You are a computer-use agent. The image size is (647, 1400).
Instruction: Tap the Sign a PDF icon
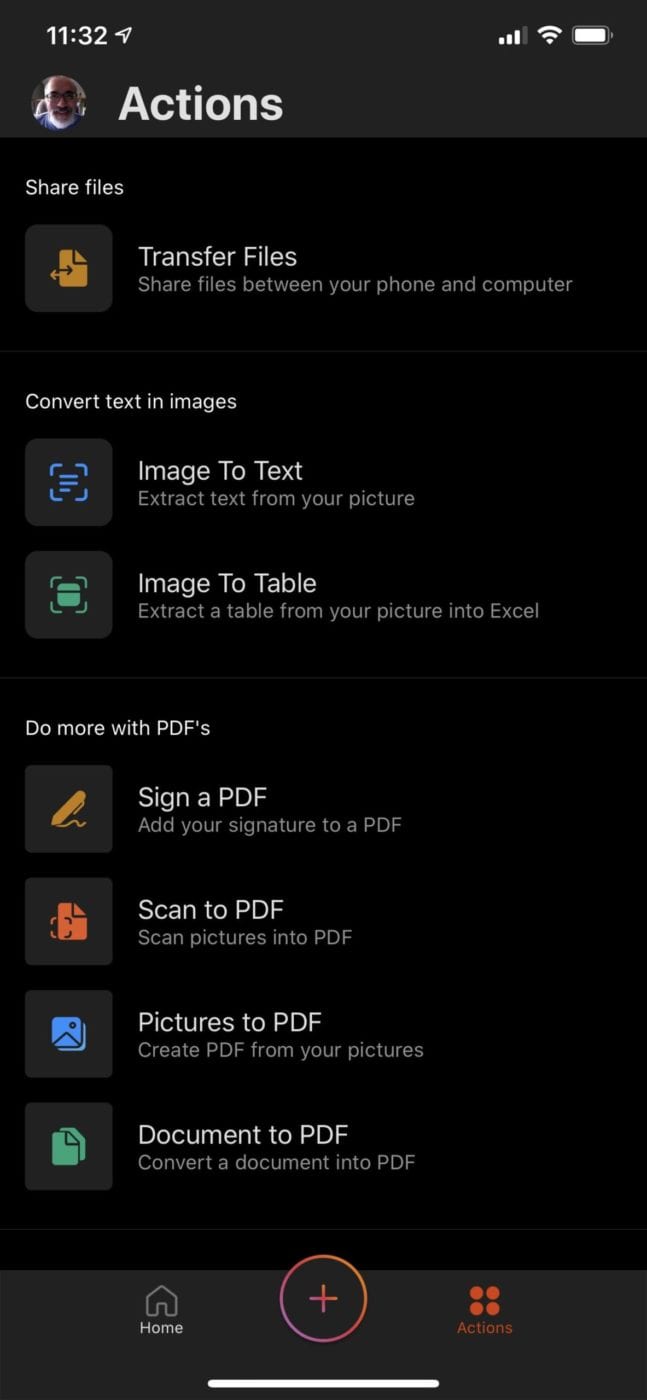coord(69,808)
